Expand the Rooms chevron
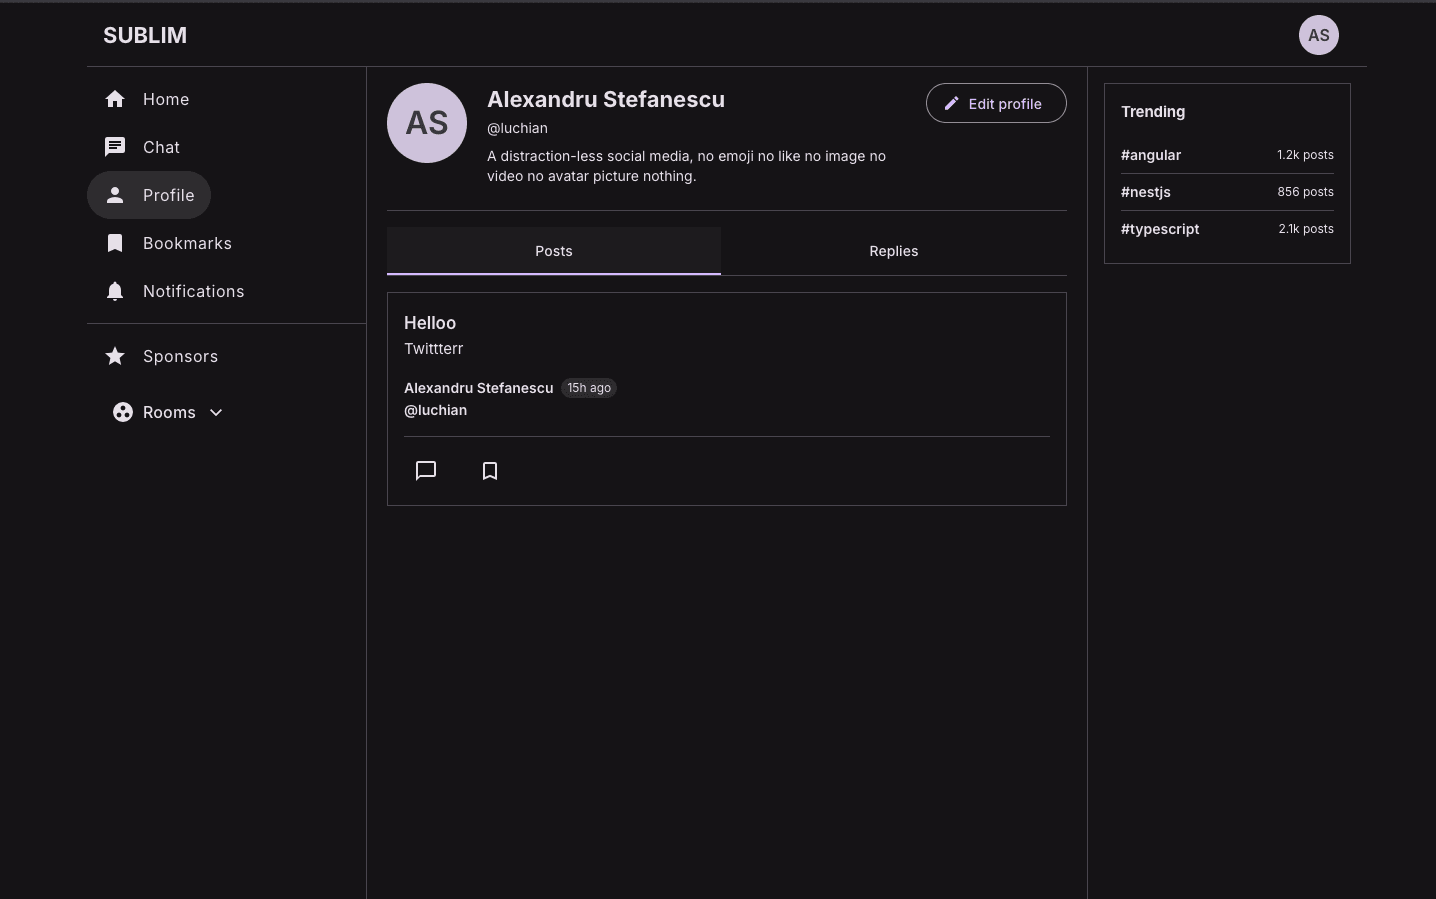 [216, 412]
